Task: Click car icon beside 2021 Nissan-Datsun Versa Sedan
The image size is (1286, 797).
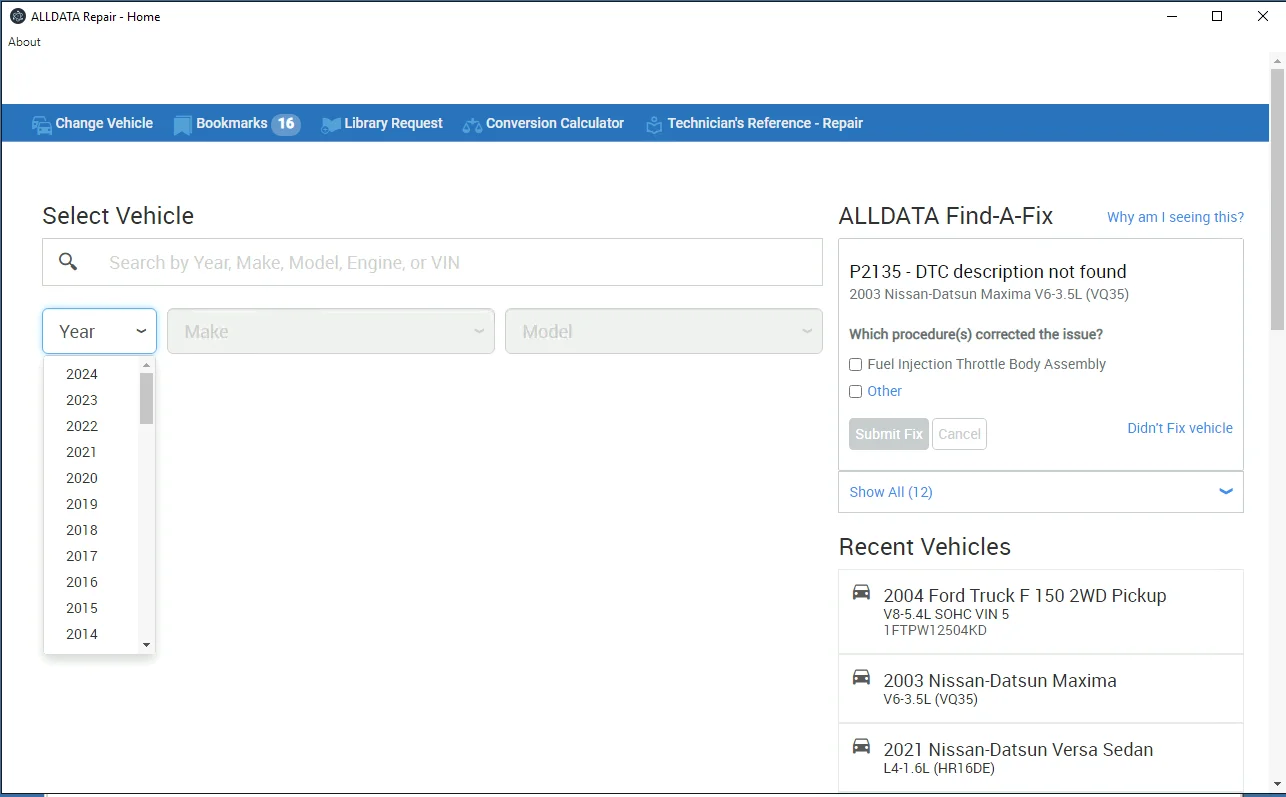Action: [861, 746]
